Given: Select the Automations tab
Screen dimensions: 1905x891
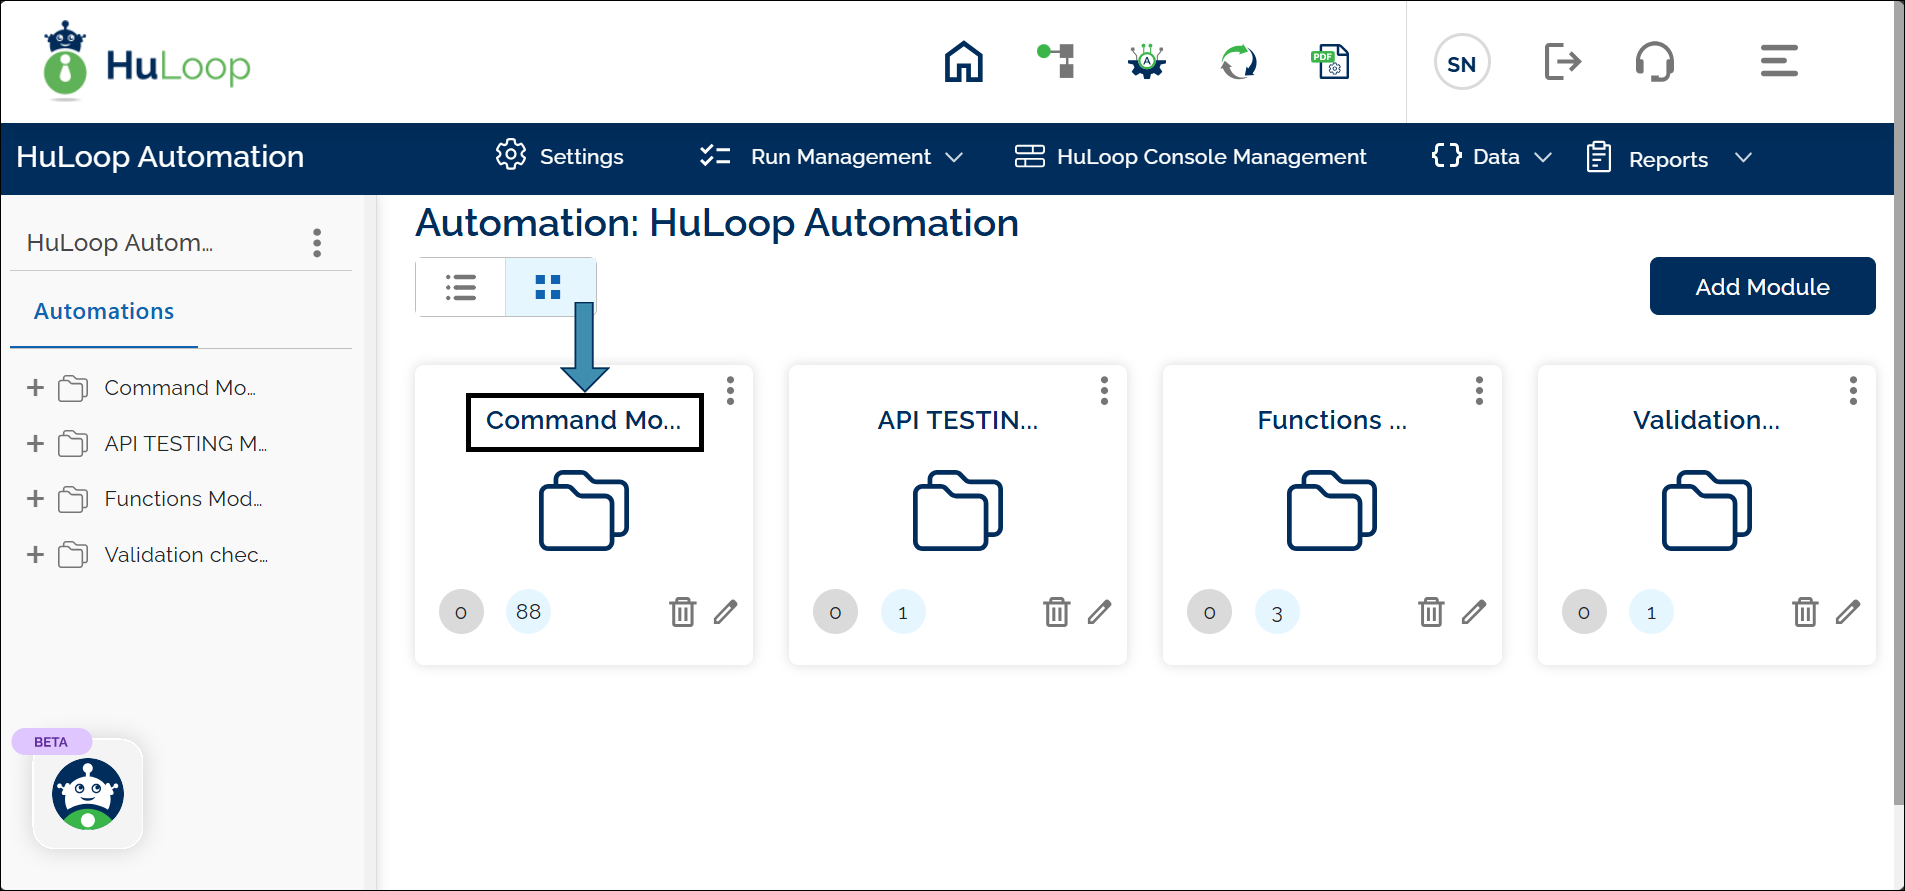Looking at the screenshot, I should click(x=104, y=312).
